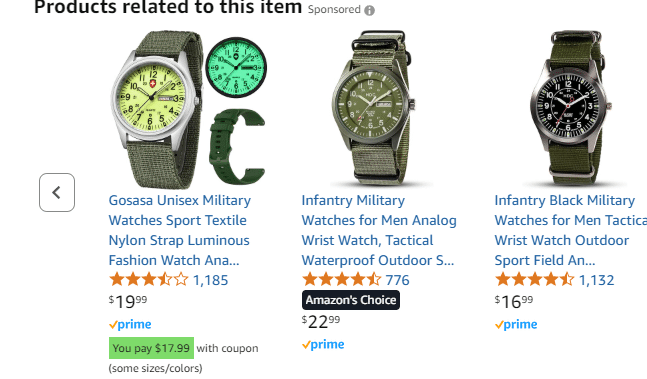This screenshot has width=647, height=379.
Task: Open star rating of green Infantry watch
Action: [342, 280]
